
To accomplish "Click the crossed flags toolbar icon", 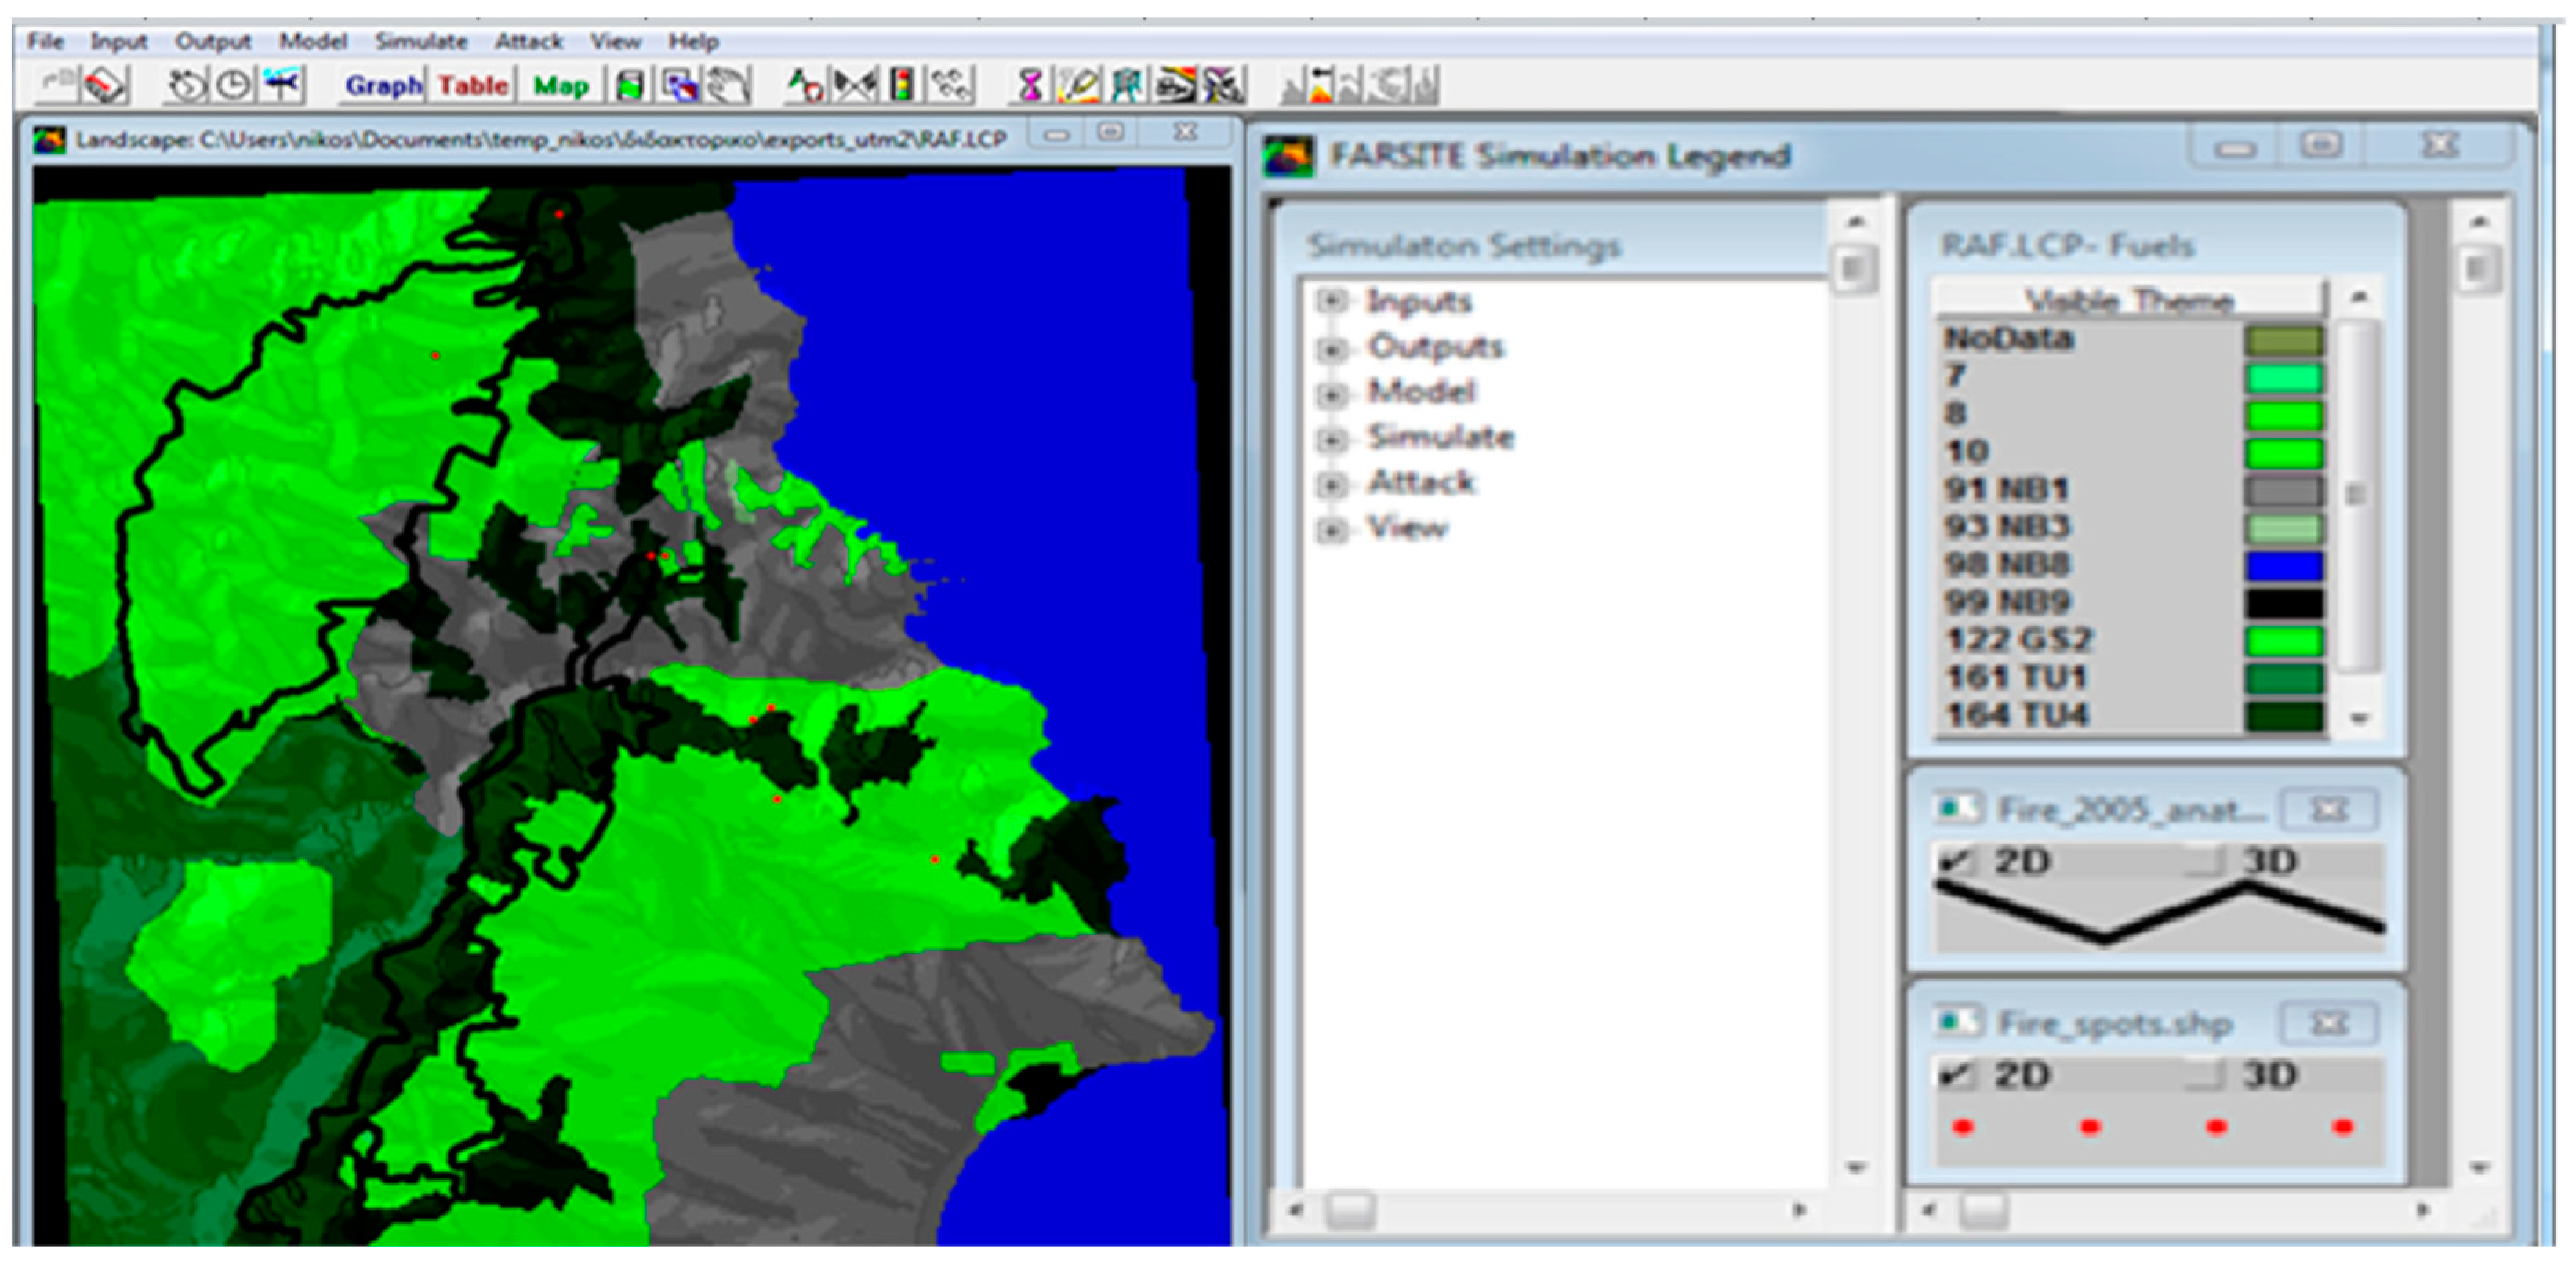I will [855, 86].
